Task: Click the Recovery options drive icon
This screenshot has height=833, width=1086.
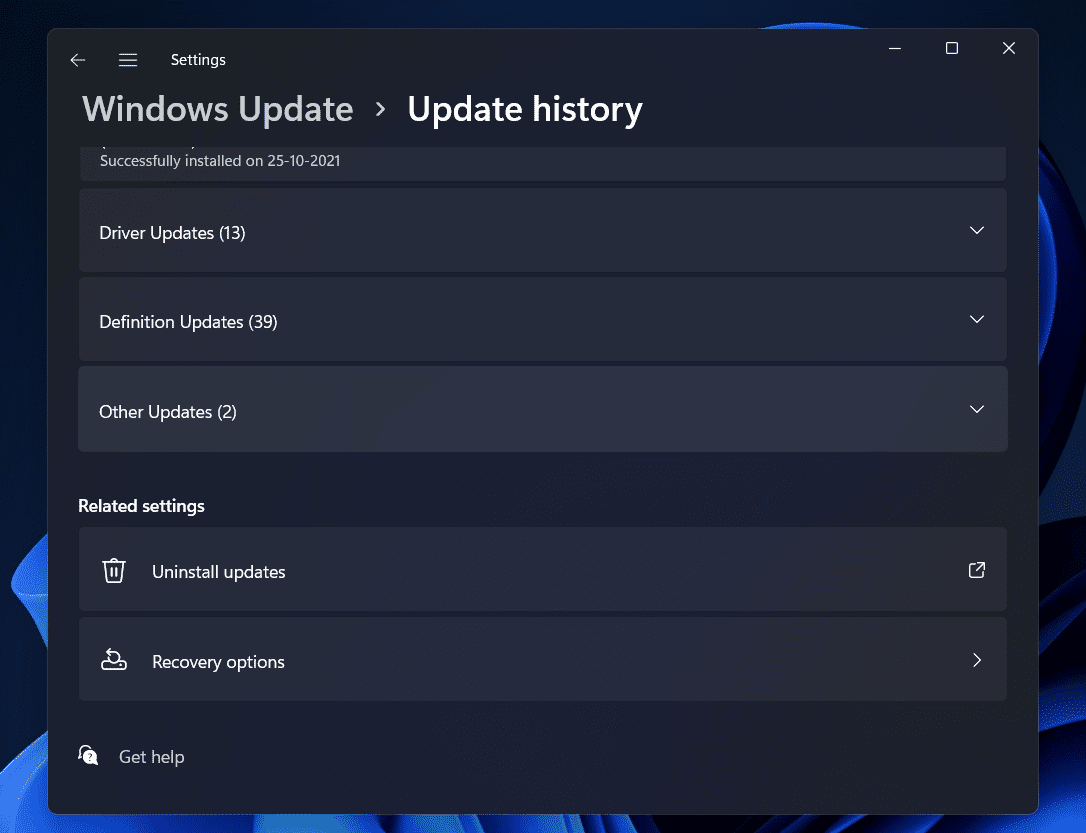Action: [114, 660]
